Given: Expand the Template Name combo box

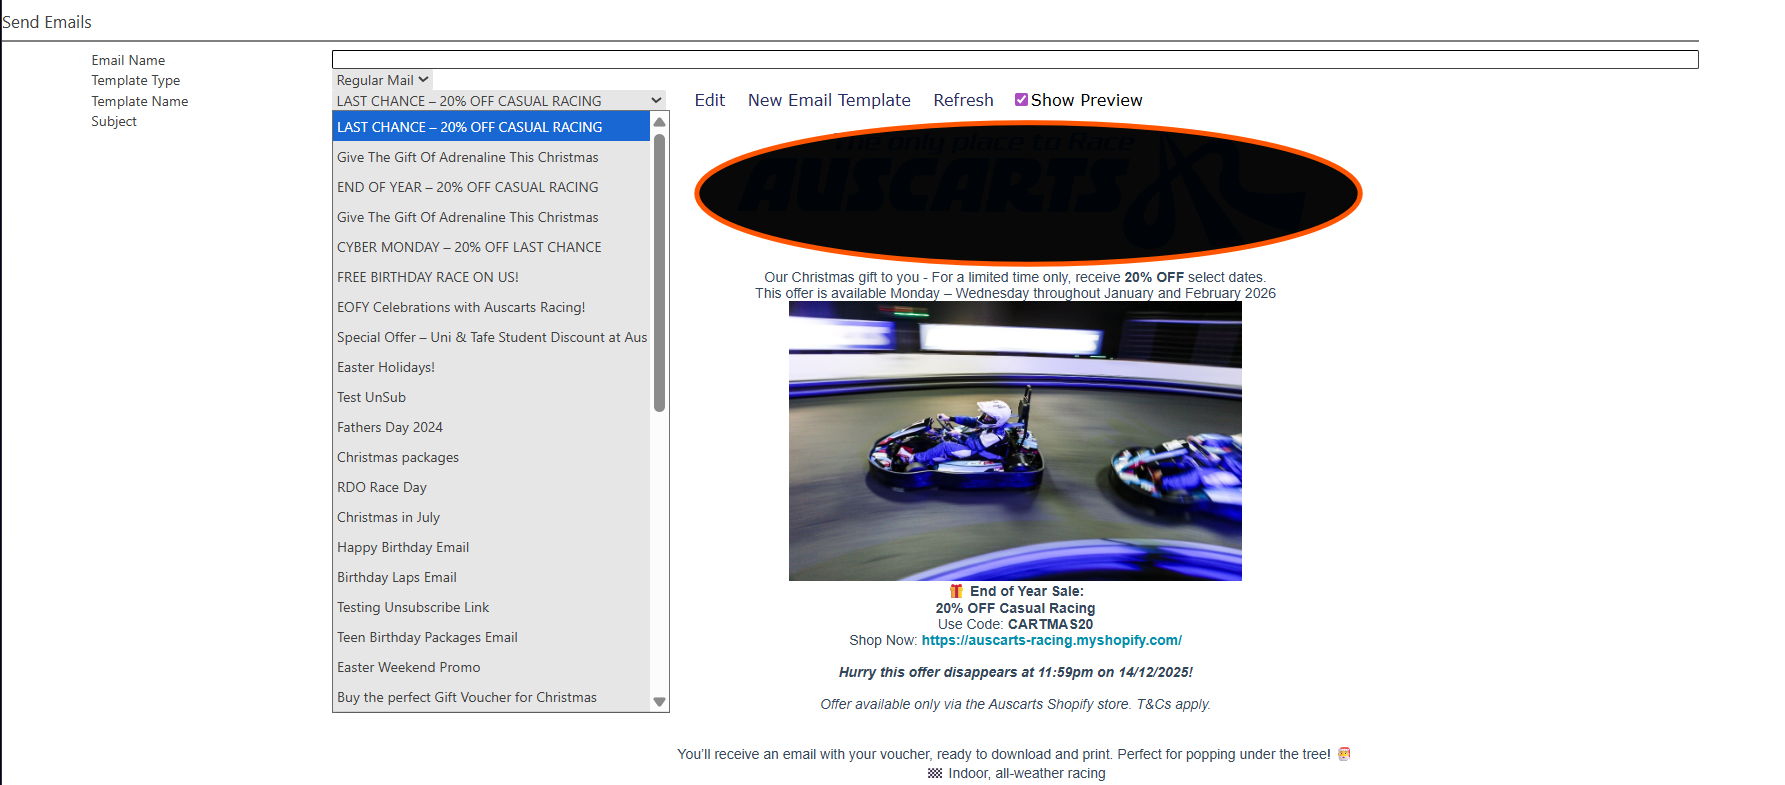Looking at the screenshot, I should pos(498,101).
